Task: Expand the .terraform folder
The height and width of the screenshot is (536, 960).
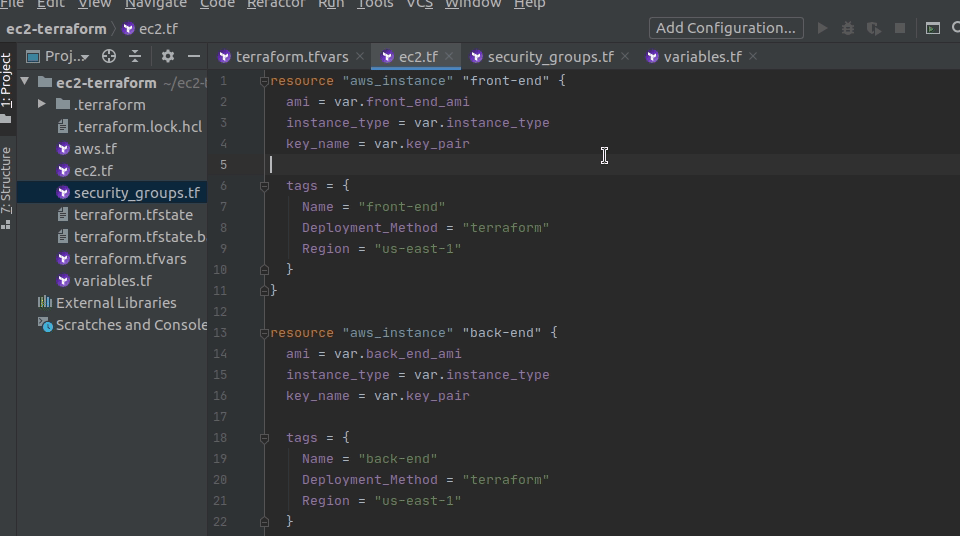Action: (42, 104)
